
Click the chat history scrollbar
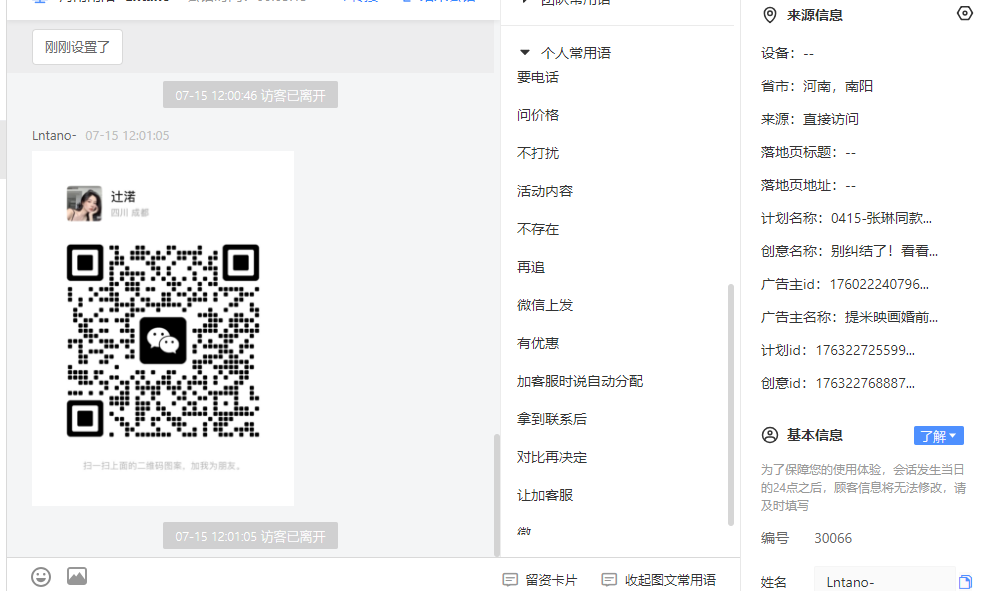[497, 495]
